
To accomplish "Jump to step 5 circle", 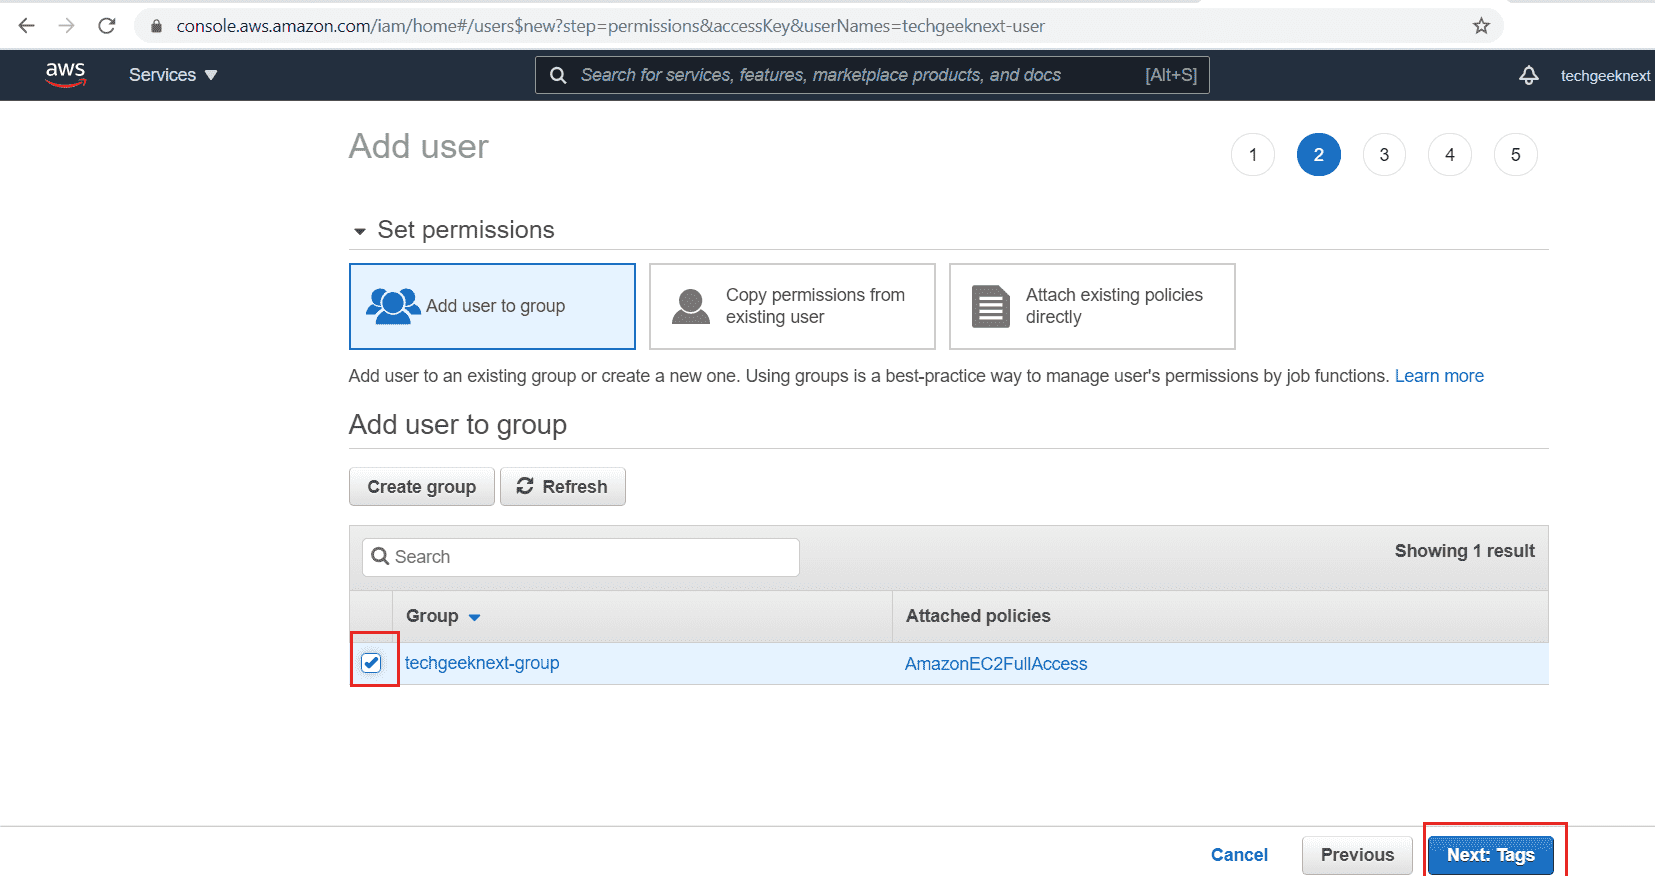I will [x=1516, y=155].
